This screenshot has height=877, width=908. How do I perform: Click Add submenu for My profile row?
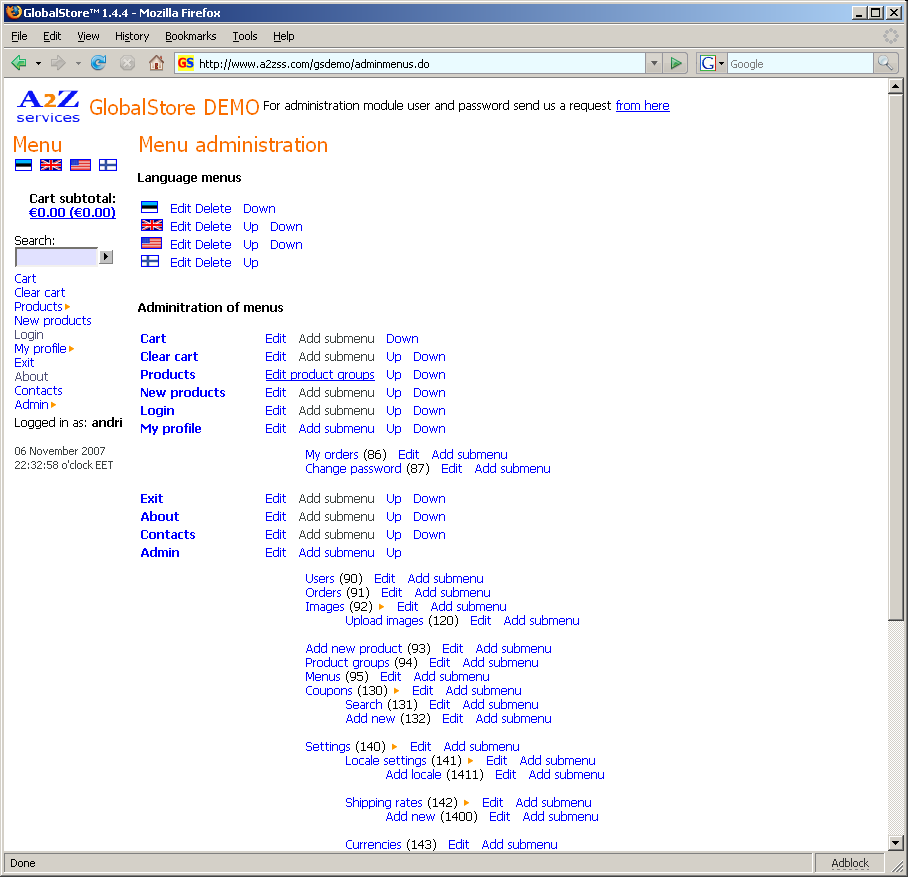pyautogui.click(x=336, y=429)
